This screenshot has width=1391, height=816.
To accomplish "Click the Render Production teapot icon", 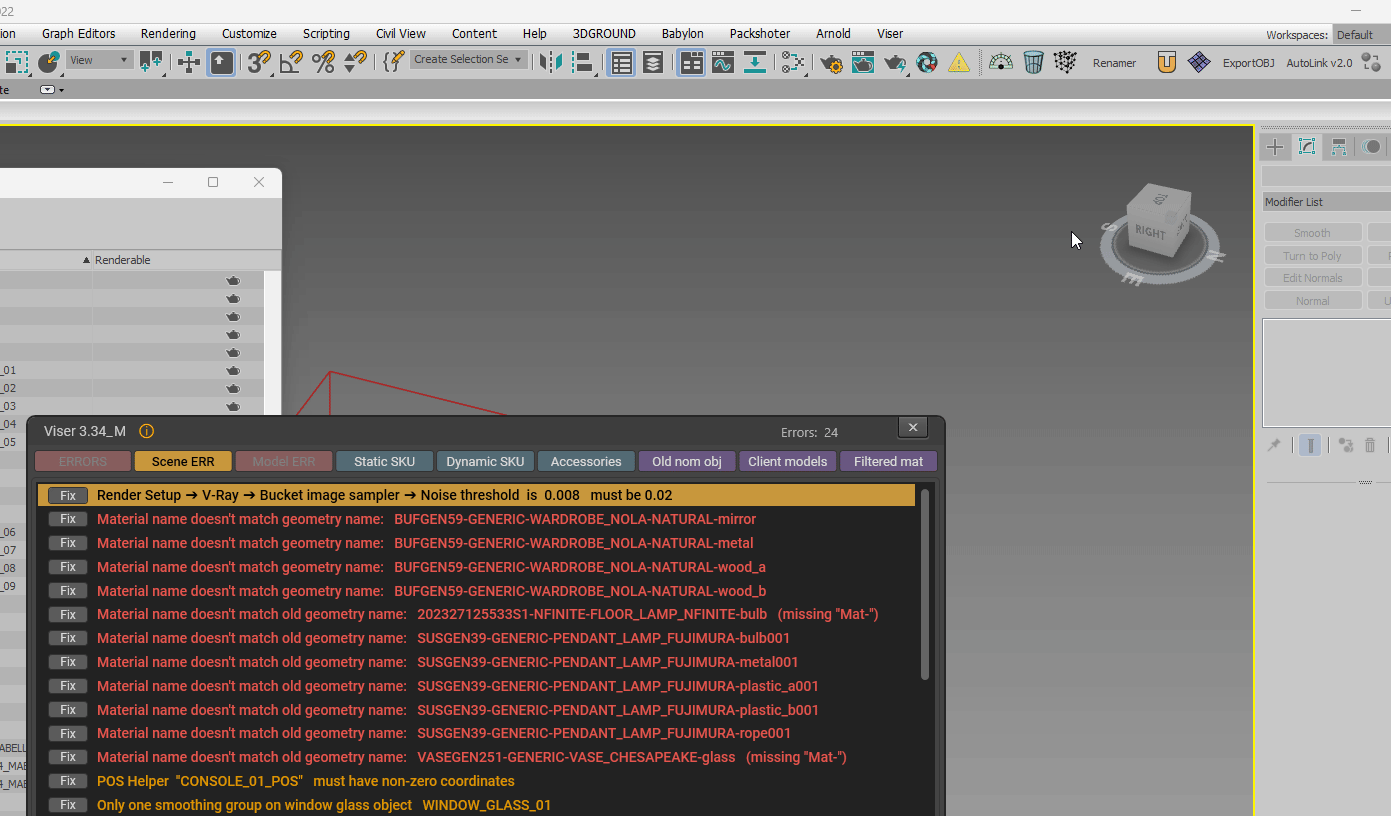I will tap(895, 63).
